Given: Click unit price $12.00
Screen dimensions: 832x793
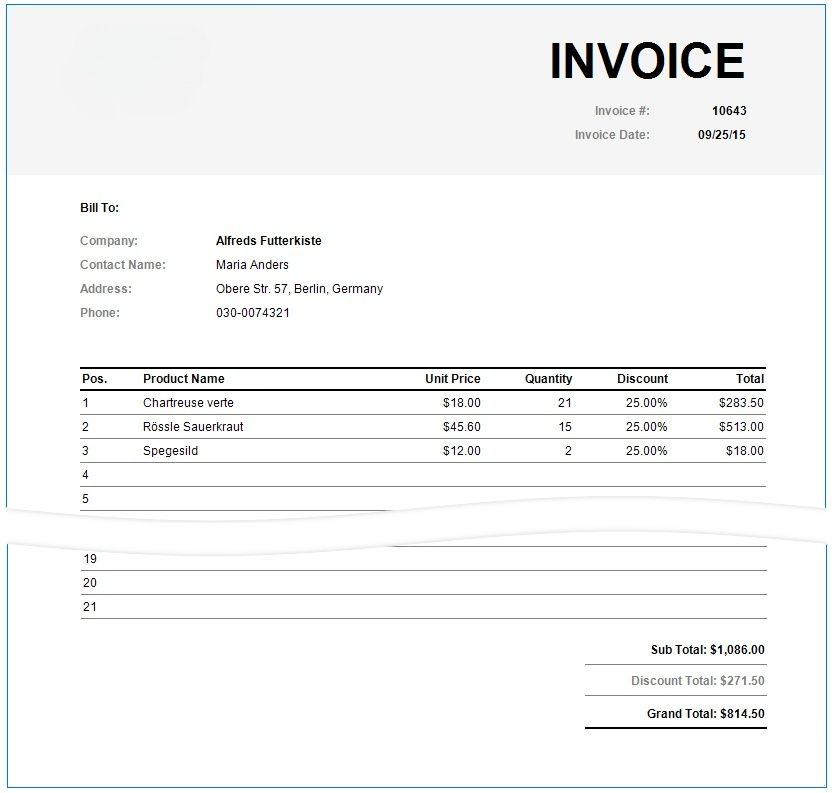Looking at the screenshot, I should (x=462, y=451).
